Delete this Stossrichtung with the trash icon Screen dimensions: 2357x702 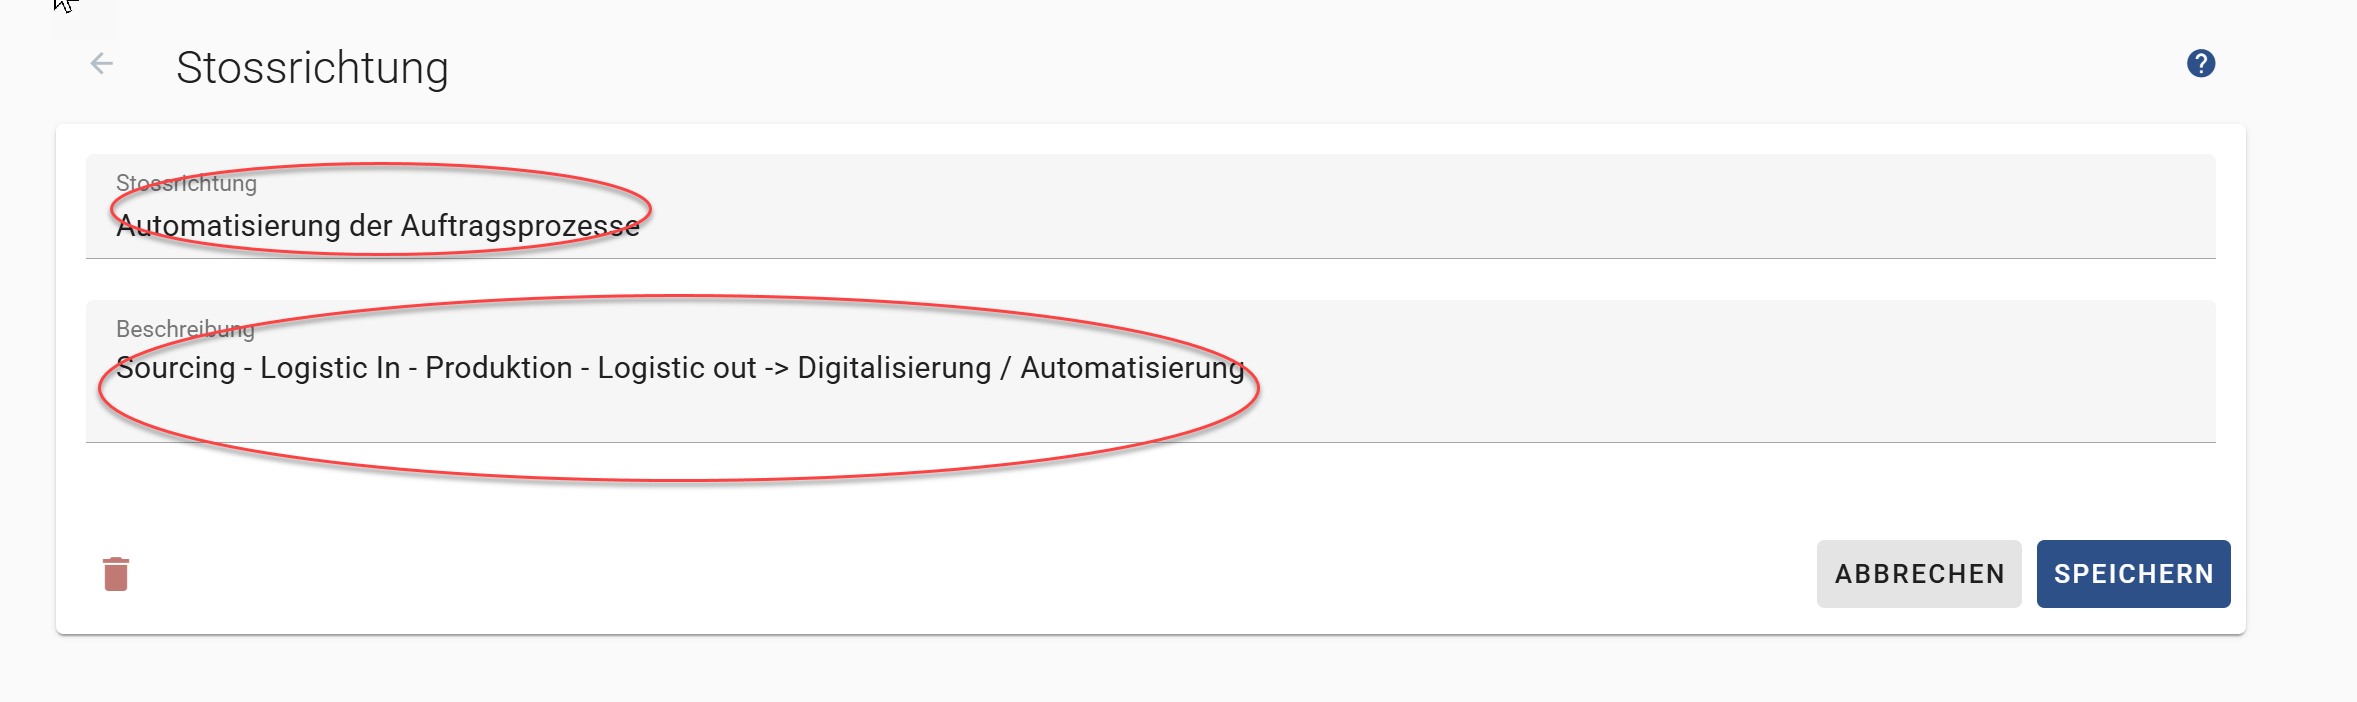coord(116,574)
